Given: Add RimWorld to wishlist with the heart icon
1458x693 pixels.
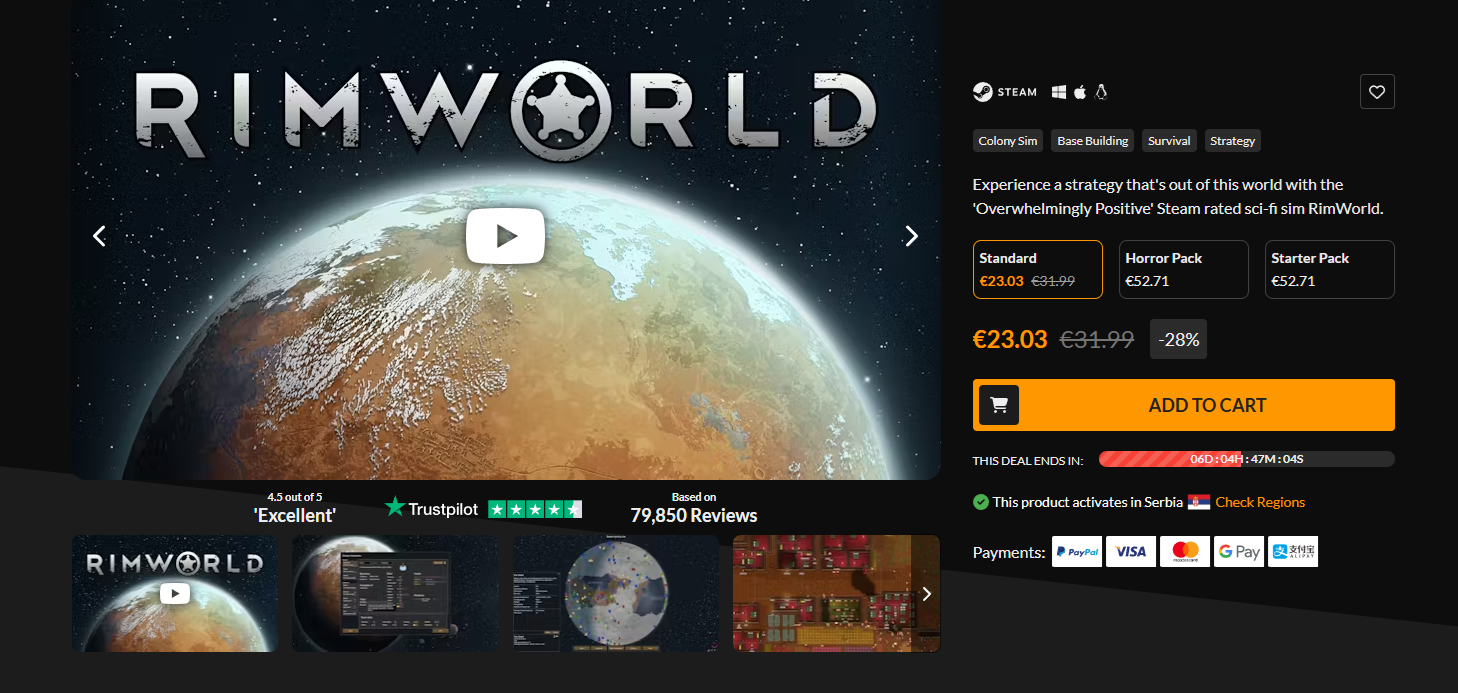Looking at the screenshot, I should [1377, 92].
